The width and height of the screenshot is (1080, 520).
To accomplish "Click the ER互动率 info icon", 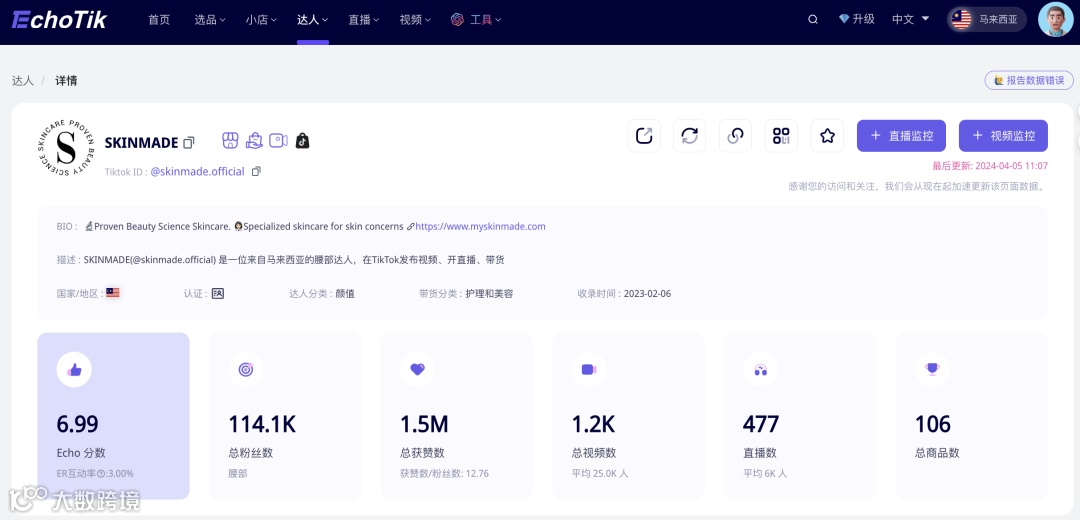I will point(101,474).
